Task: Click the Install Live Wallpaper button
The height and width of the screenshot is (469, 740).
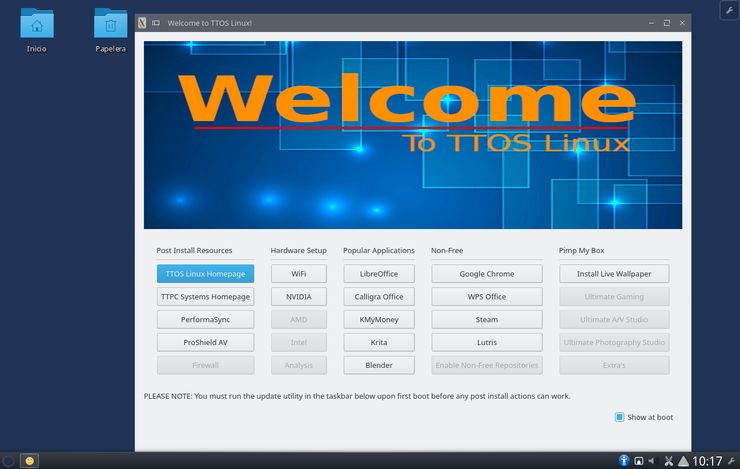Action: pyautogui.click(x=614, y=274)
